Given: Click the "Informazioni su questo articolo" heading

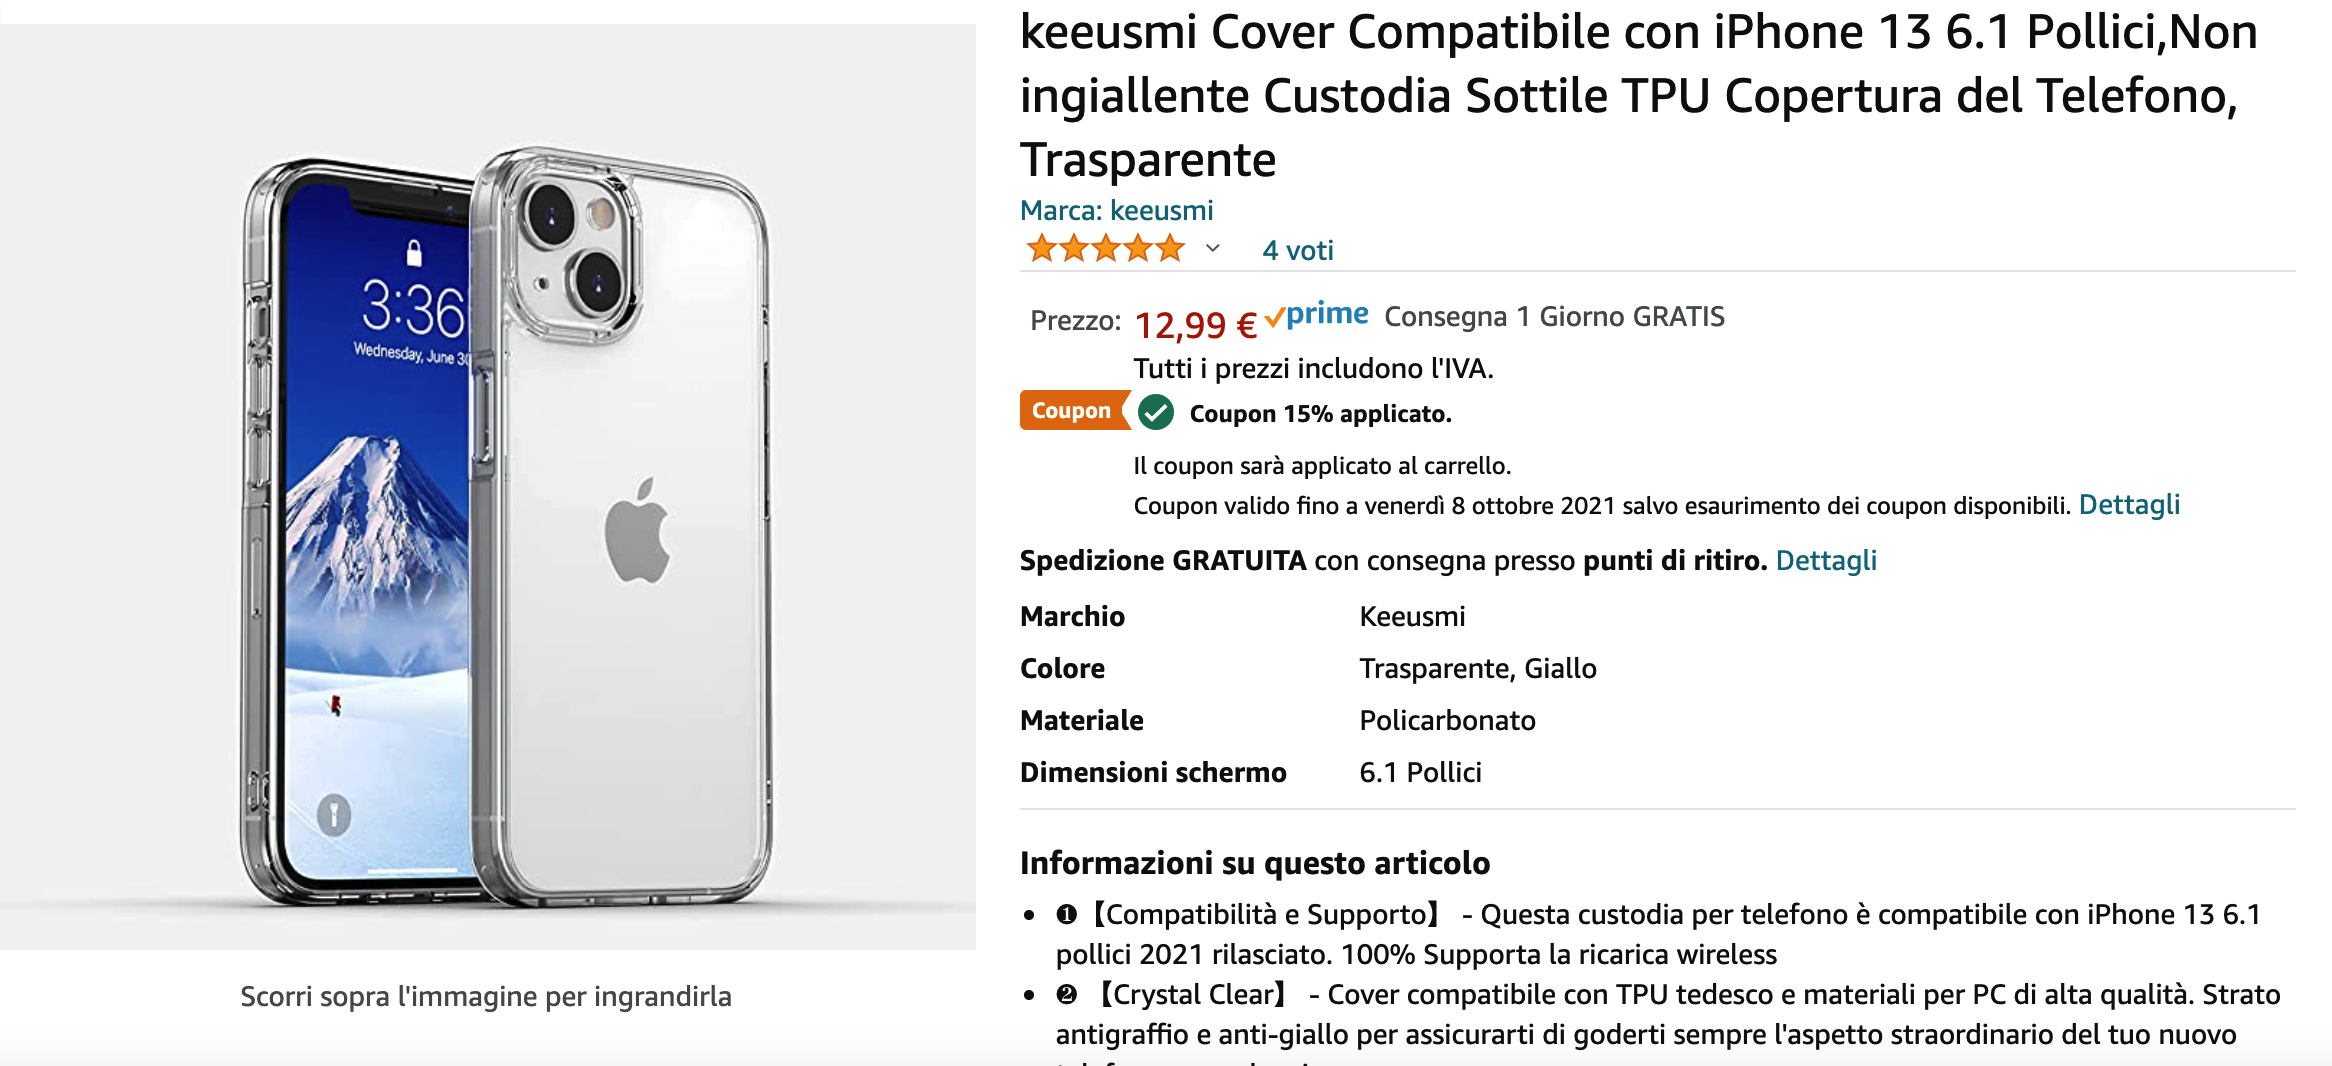Looking at the screenshot, I should (1254, 863).
